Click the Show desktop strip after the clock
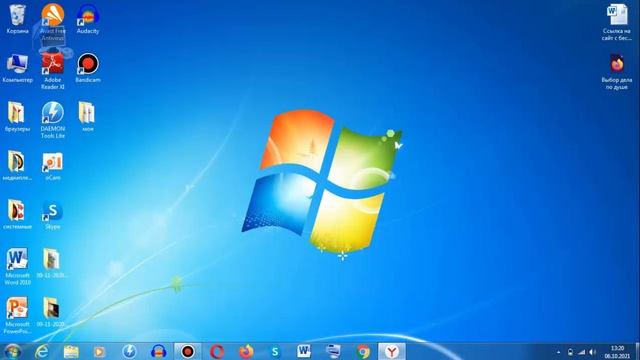 coord(637,352)
